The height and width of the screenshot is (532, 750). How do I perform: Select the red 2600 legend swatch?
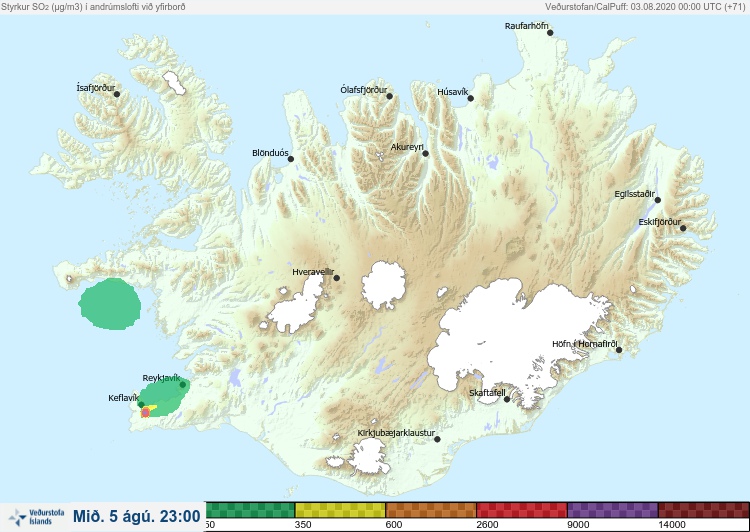click(x=522, y=510)
